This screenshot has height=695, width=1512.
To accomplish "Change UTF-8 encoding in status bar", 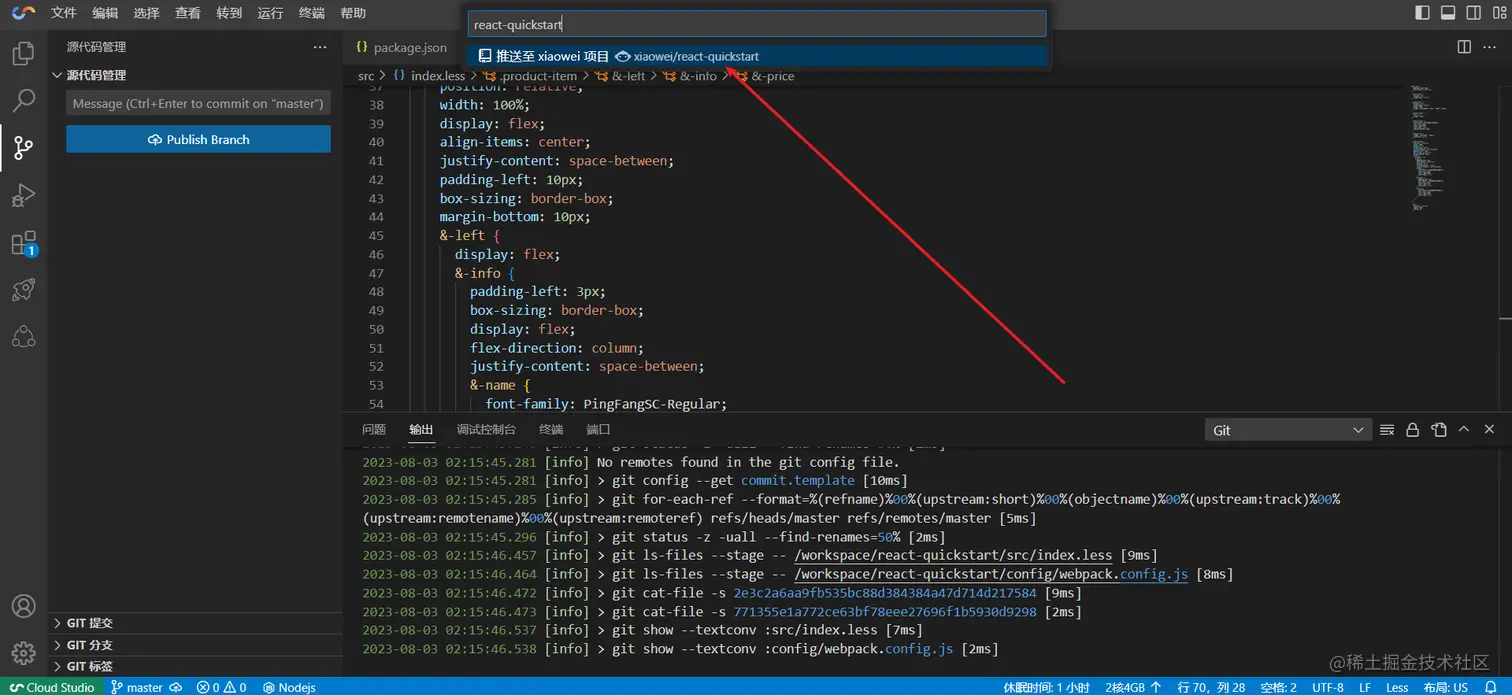I will click(x=1328, y=687).
